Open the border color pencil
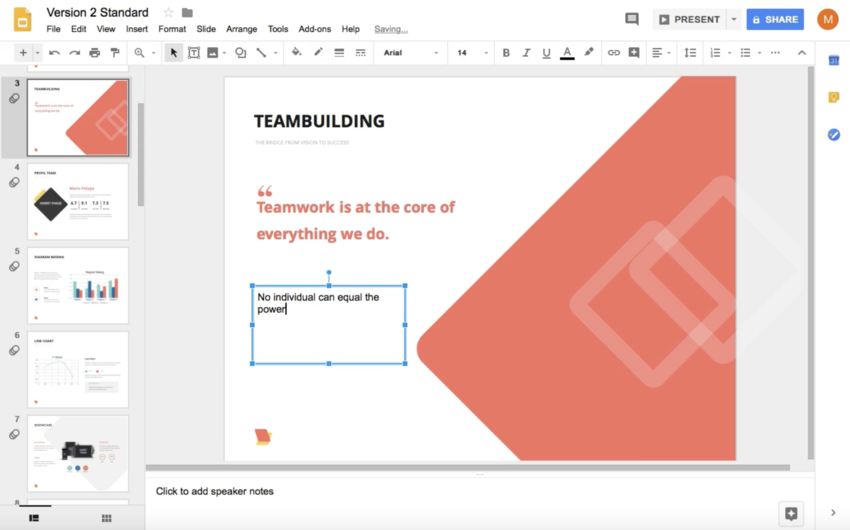 click(x=318, y=52)
